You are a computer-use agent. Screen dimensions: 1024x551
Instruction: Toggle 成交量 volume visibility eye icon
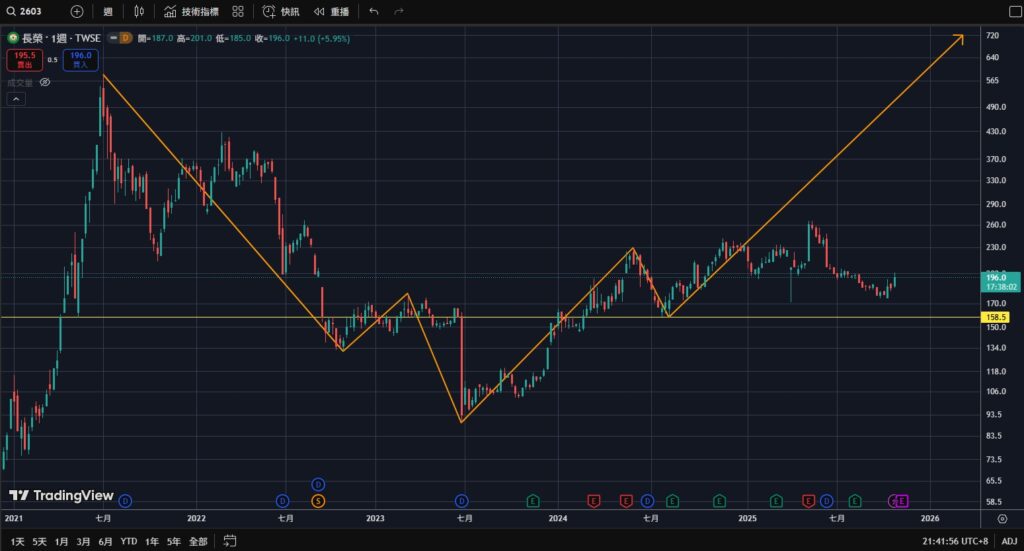coord(45,83)
